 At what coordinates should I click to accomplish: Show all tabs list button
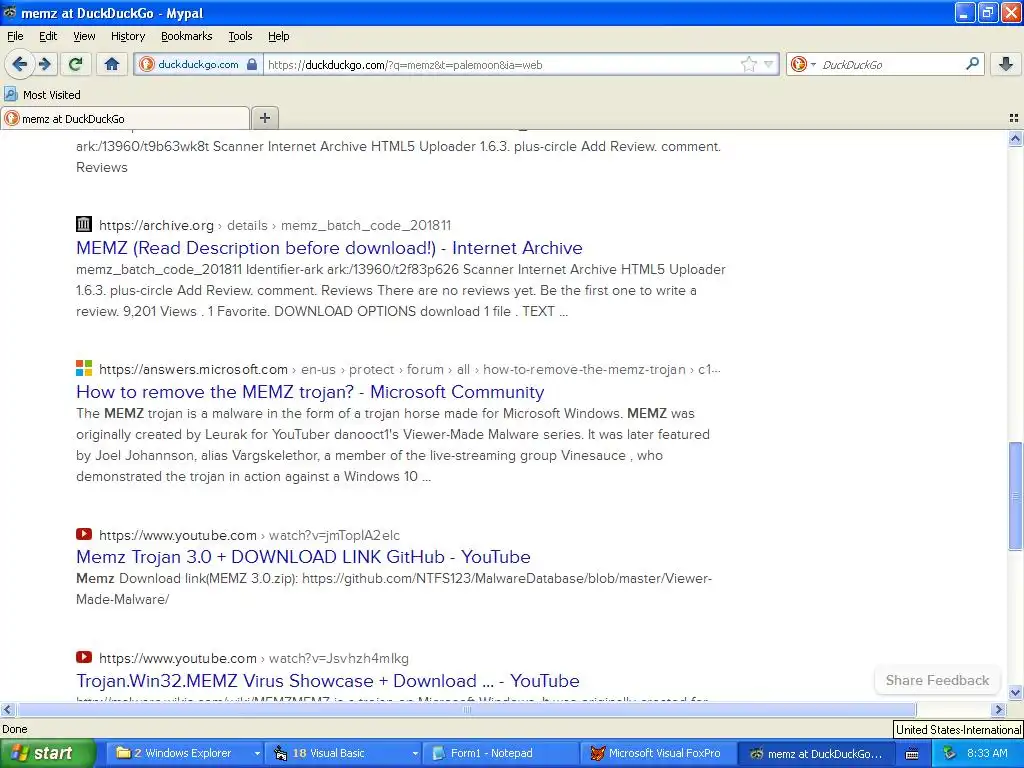[1014, 118]
